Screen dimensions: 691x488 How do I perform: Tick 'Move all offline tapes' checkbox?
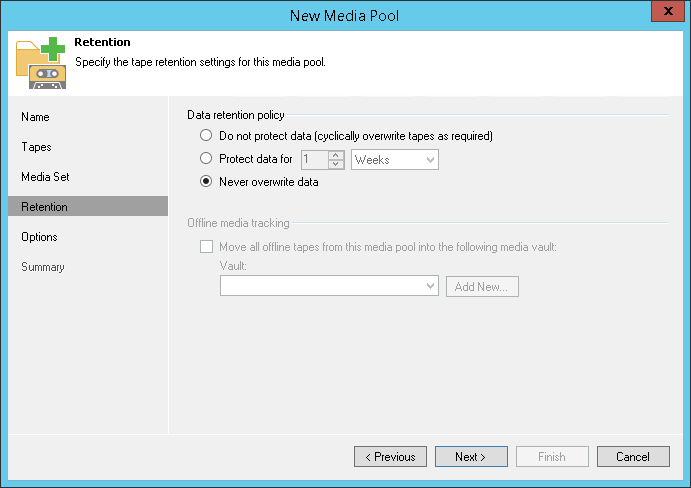click(x=206, y=246)
